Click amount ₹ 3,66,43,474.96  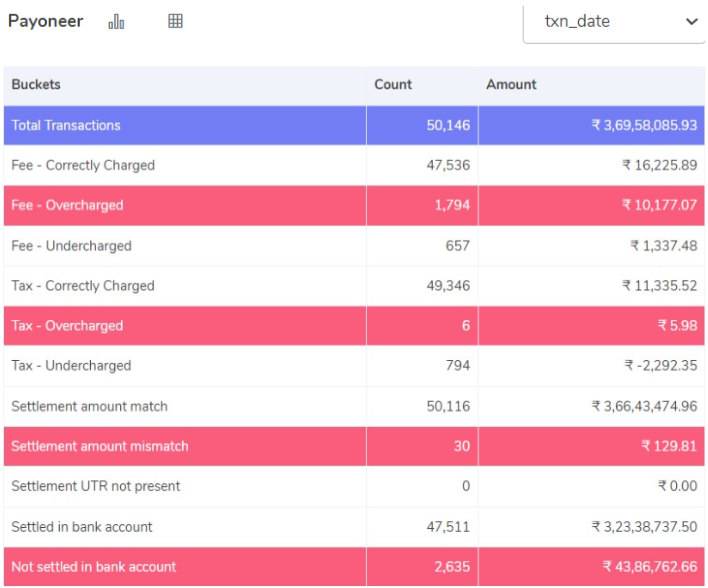click(644, 406)
